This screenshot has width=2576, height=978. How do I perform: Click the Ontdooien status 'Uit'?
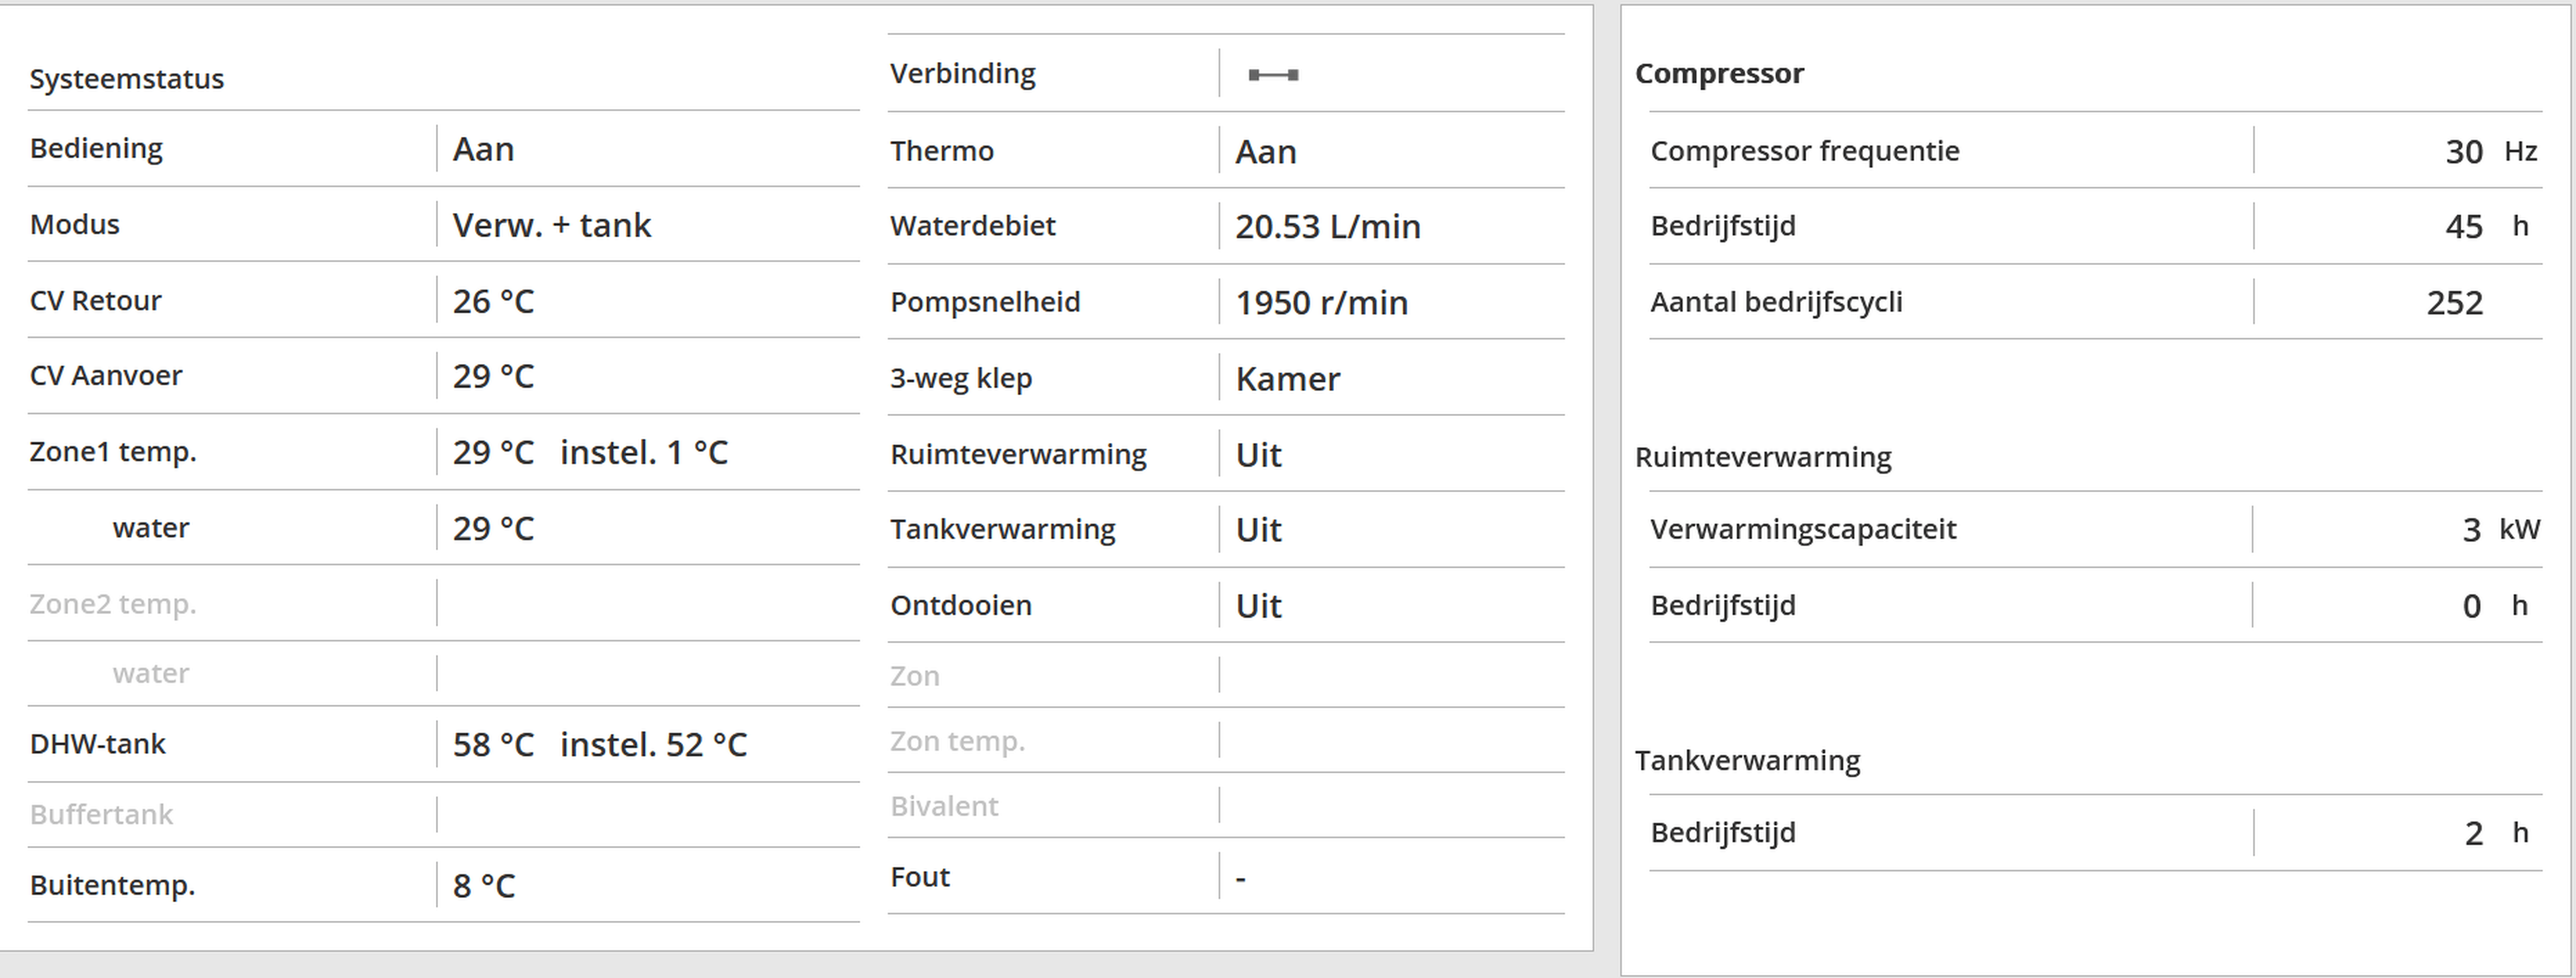pos(1258,606)
